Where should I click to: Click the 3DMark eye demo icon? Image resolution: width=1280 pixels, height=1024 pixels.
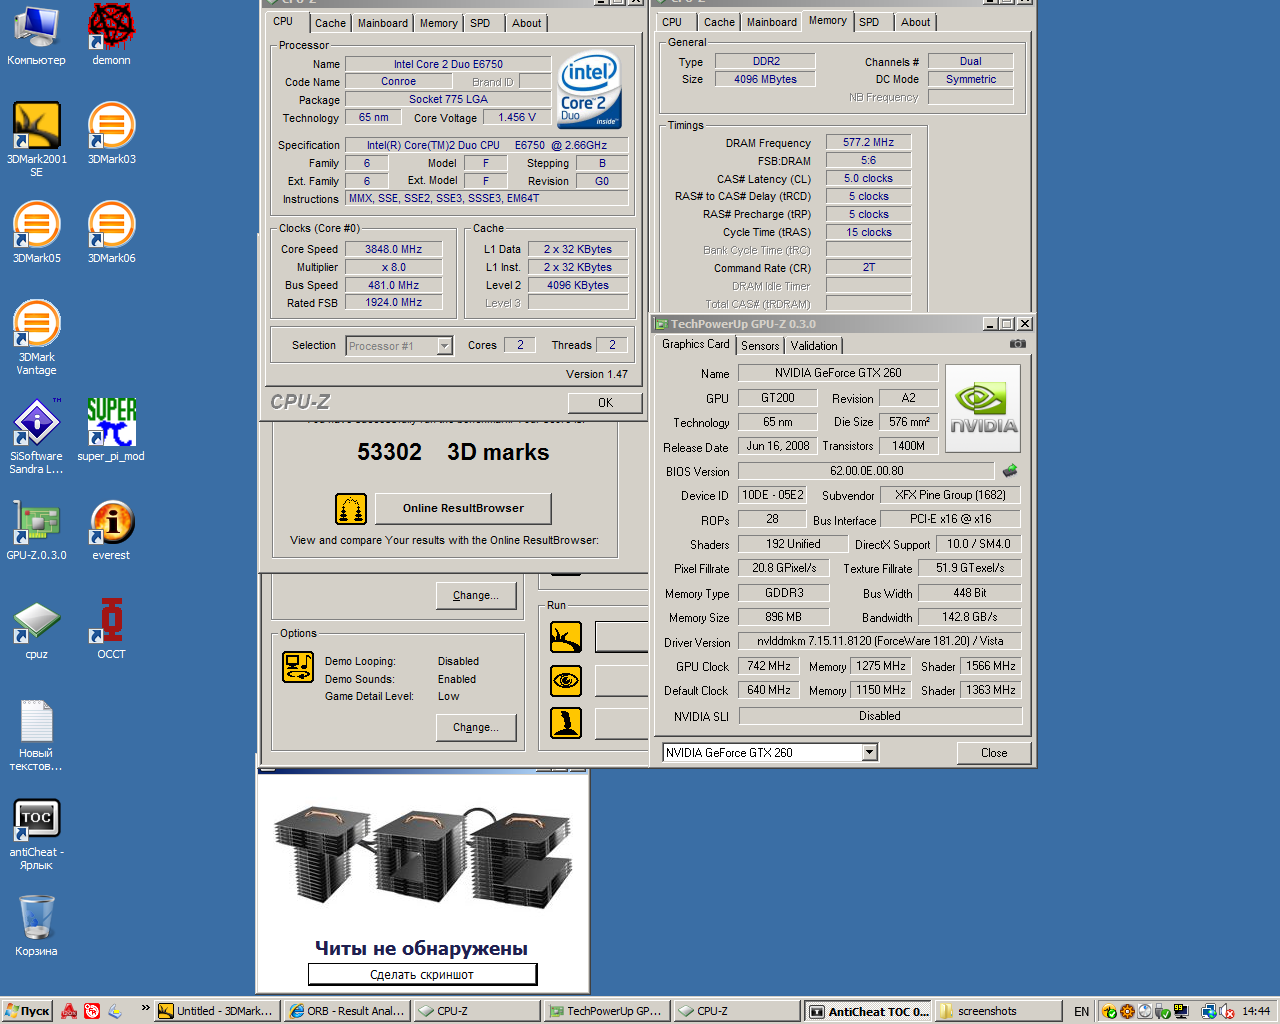(566, 681)
